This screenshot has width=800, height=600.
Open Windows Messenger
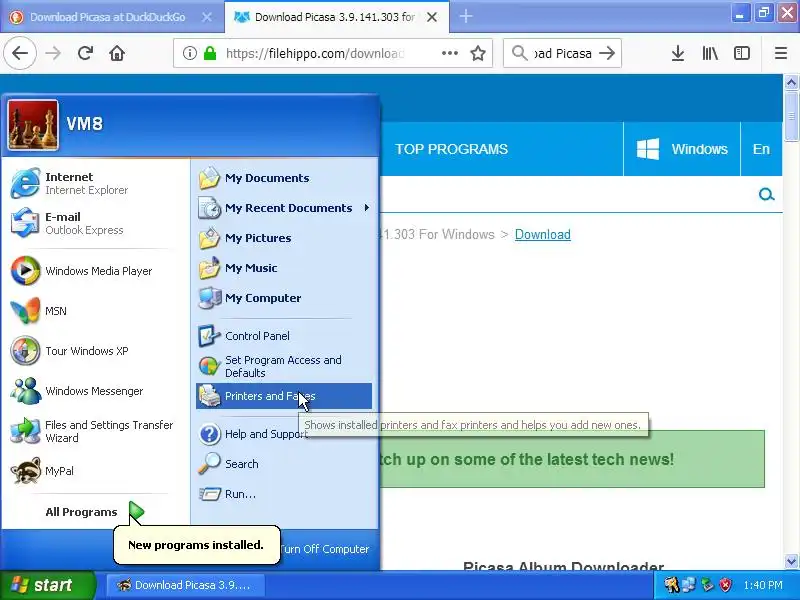tap(95, 391)
